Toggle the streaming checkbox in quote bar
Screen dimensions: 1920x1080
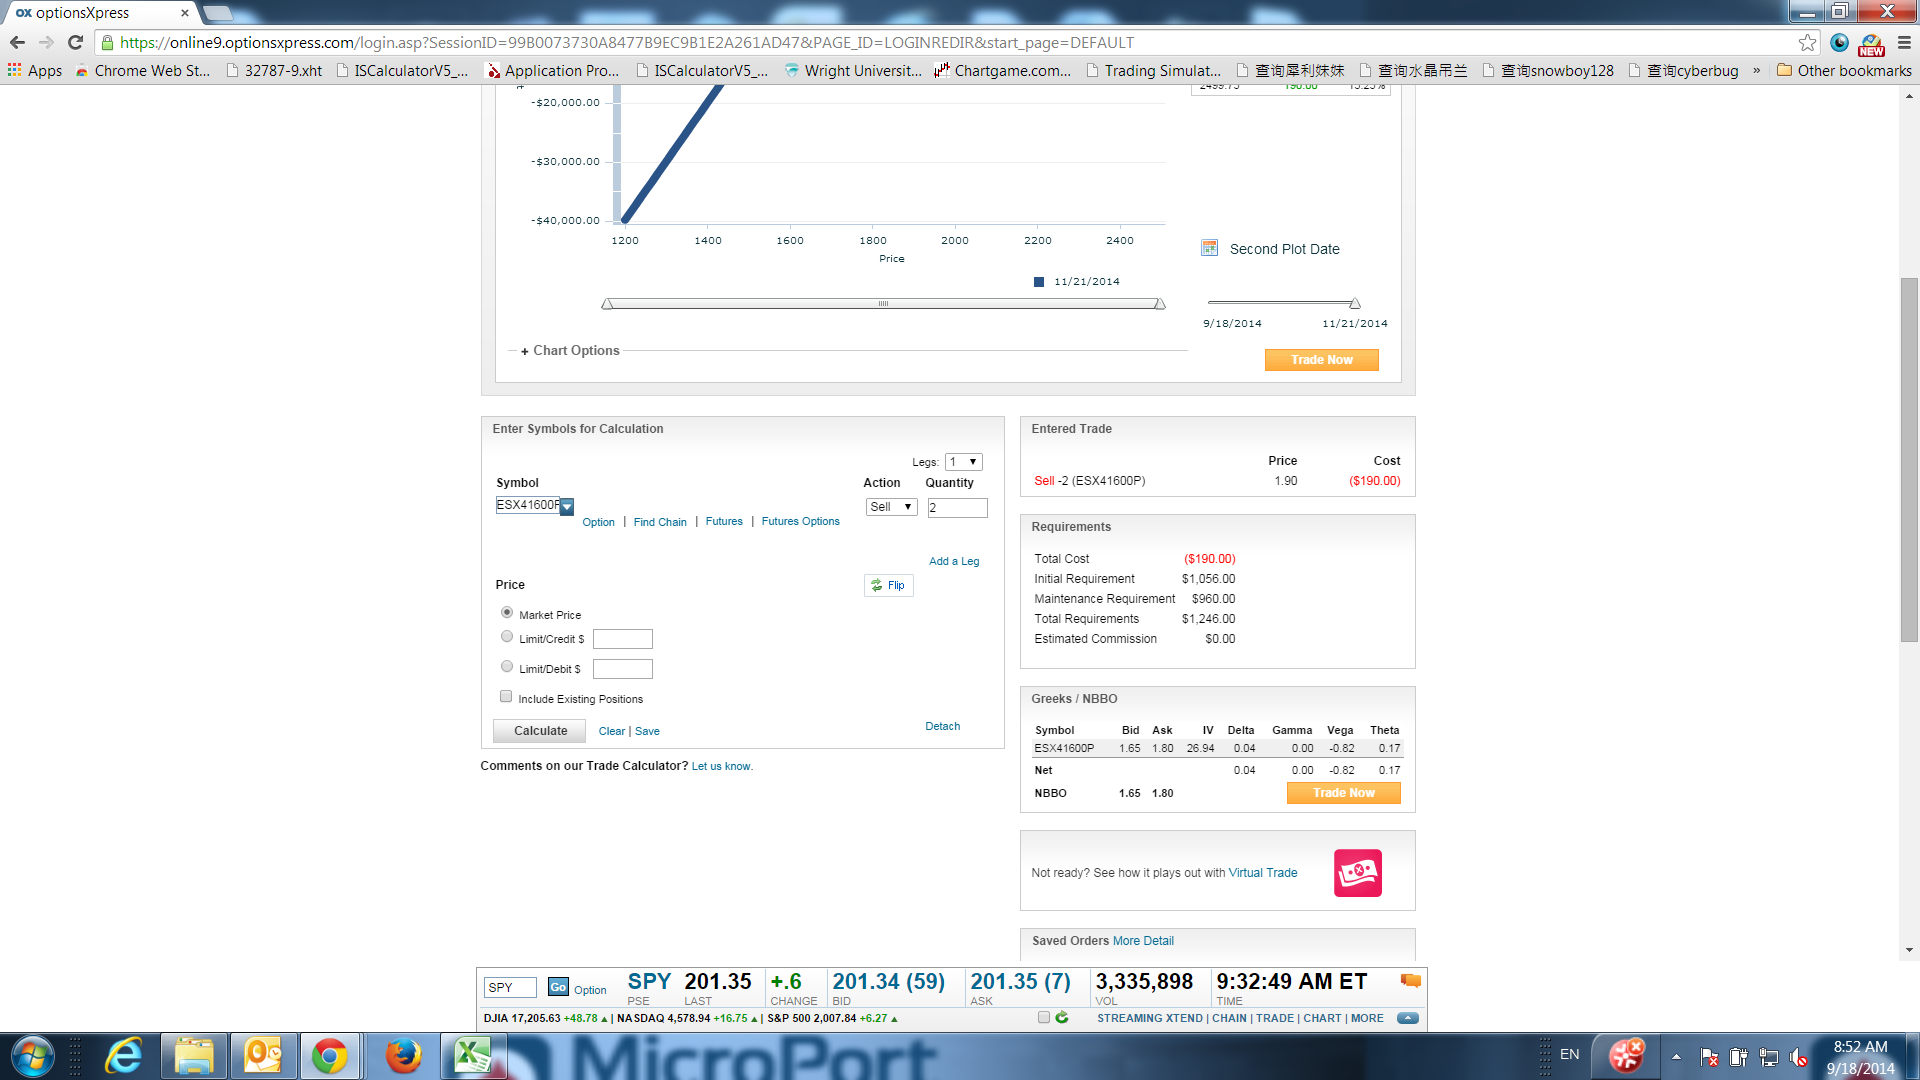point(1044,1018)
